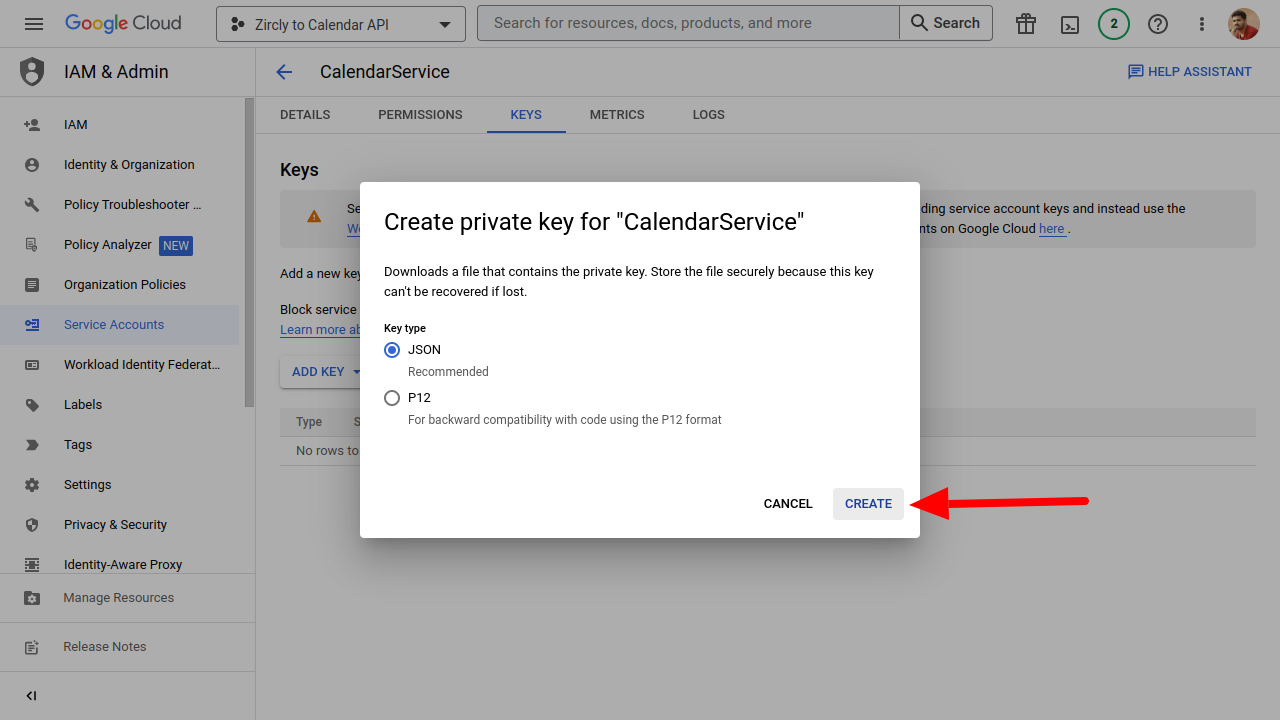Select the P12 key type option
The height and width of the screenshot is (720, 1280).
click(392, 398)
